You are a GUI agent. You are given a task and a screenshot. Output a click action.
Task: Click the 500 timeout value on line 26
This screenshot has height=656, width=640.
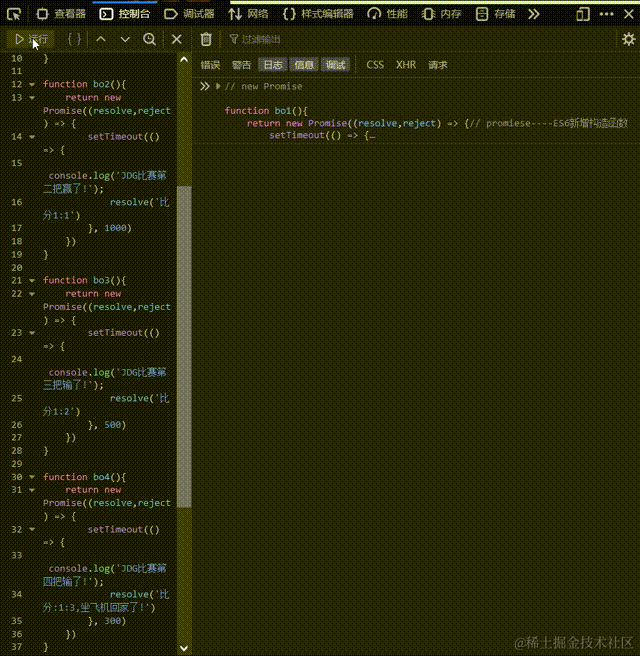click(113, 425)
